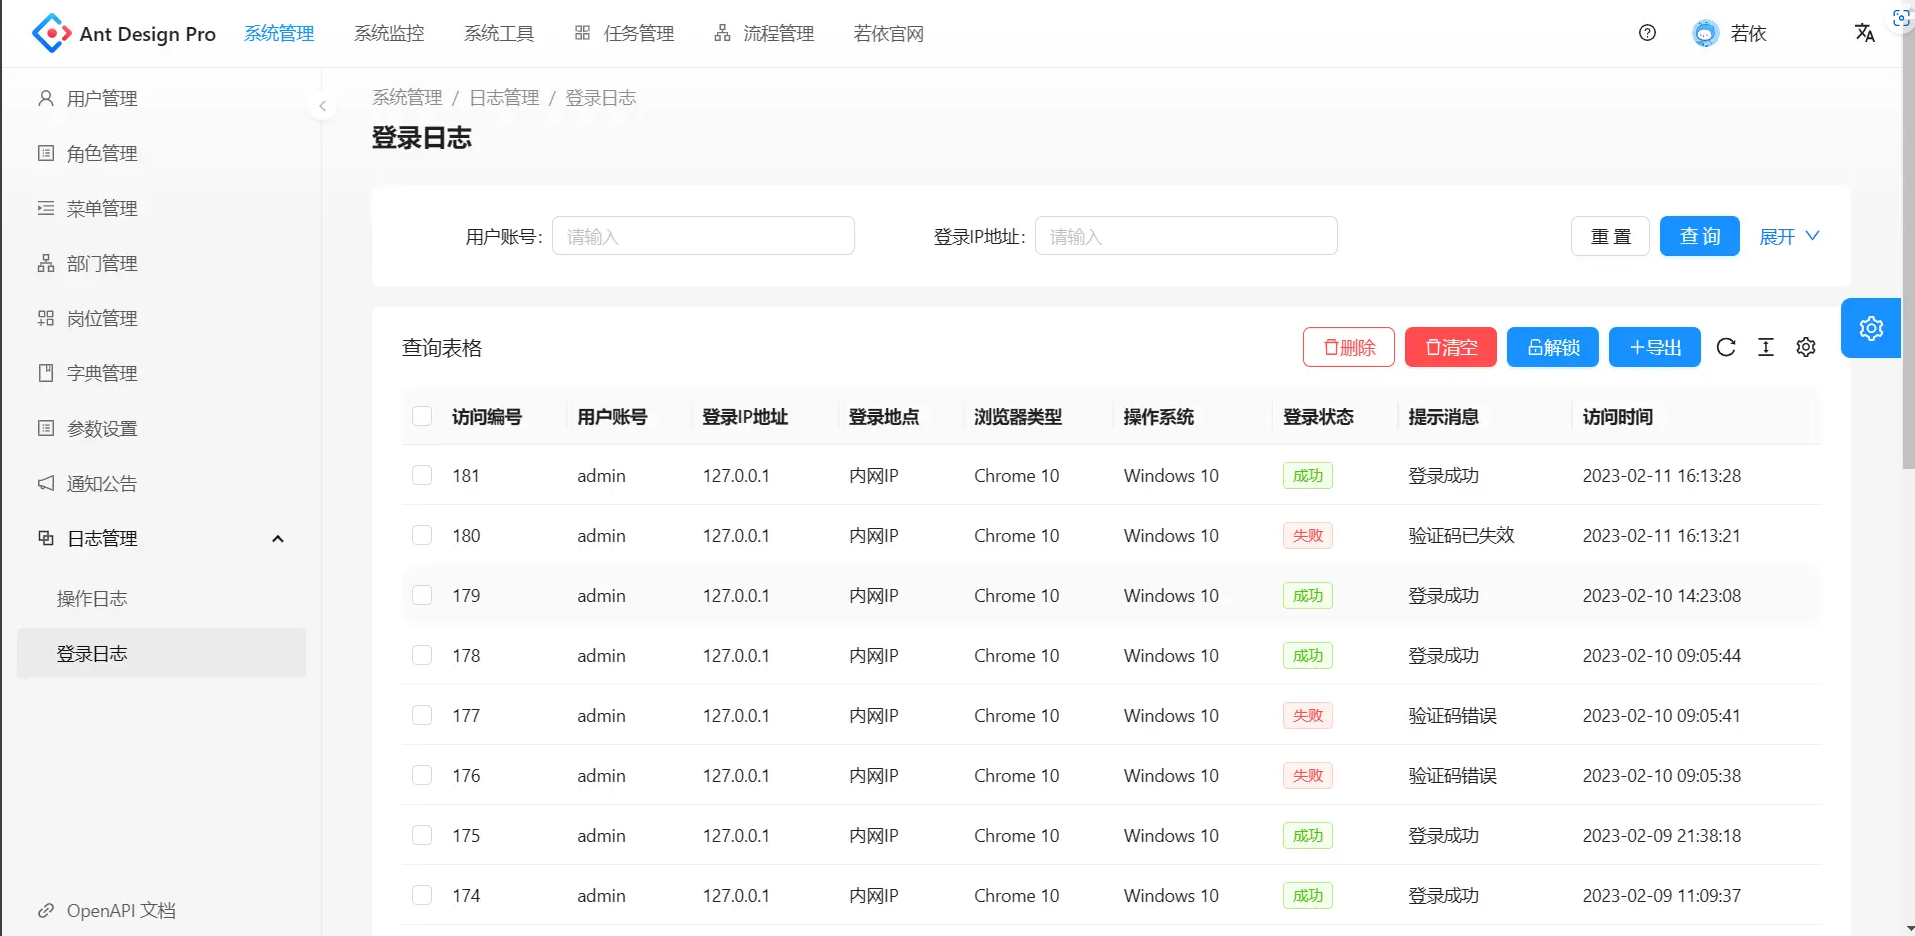Image resolution: width=1915 pixels, height=936 pixels.
Task: Open the table column settings gear
Action: pyautogui.click(x=1806, y=347)
